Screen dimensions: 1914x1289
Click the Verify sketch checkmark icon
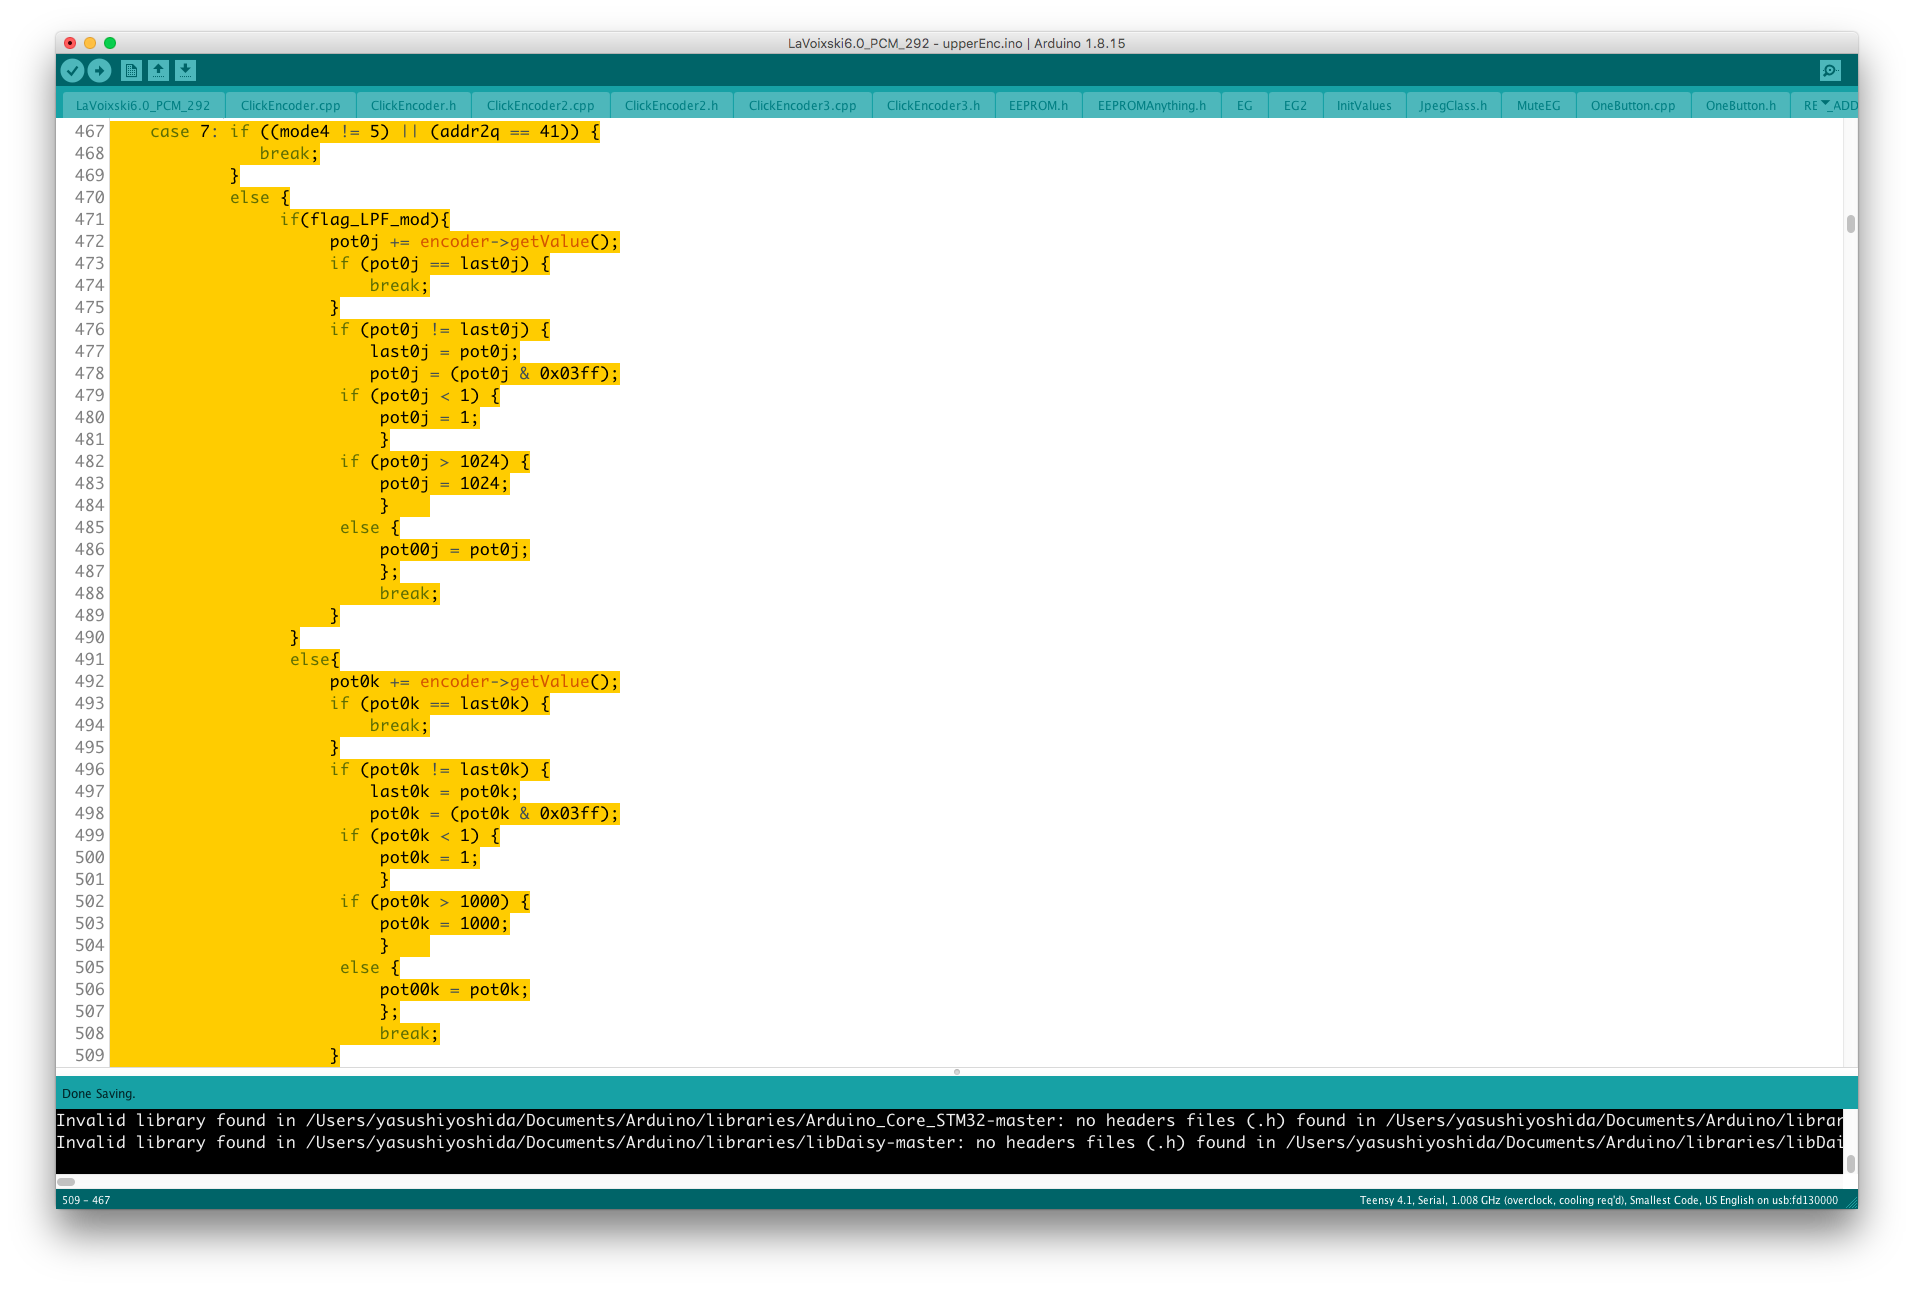click(x=72, y=70)
